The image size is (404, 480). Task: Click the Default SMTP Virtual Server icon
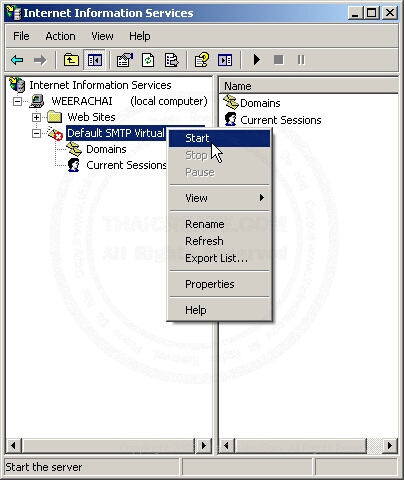(55, 133)
